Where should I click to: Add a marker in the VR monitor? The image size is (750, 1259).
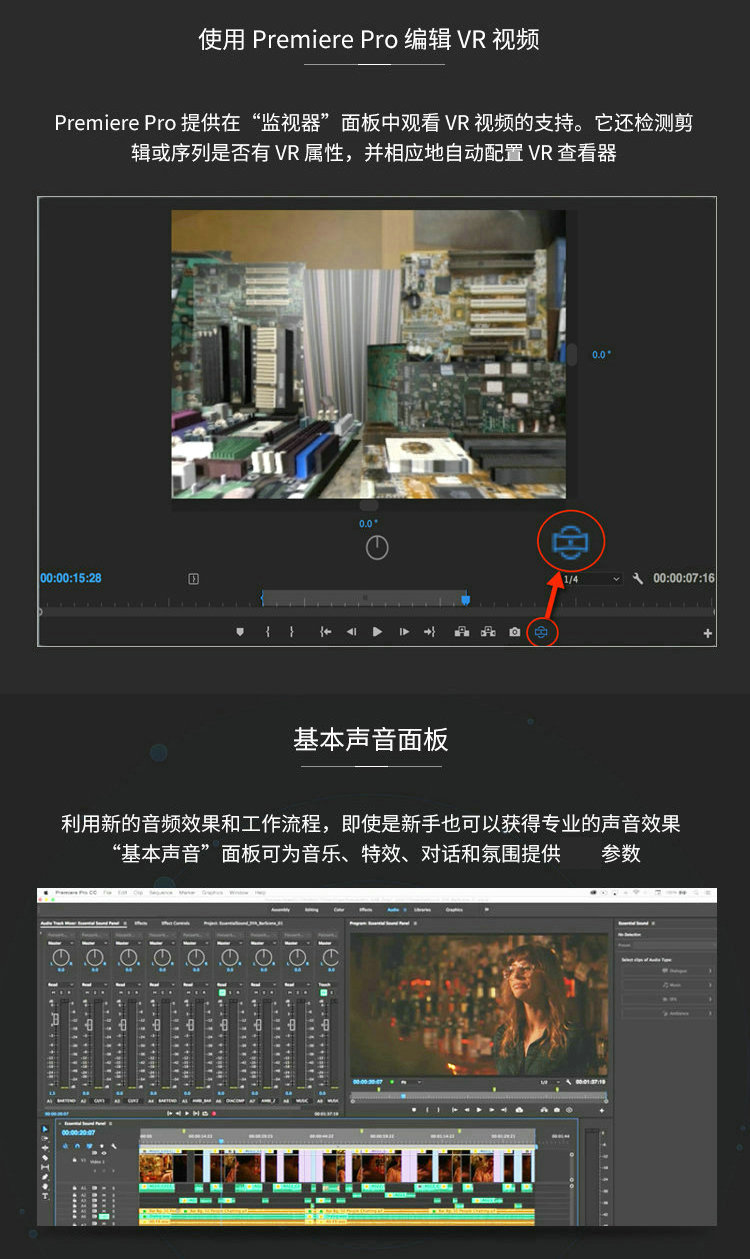coord(240,632)
